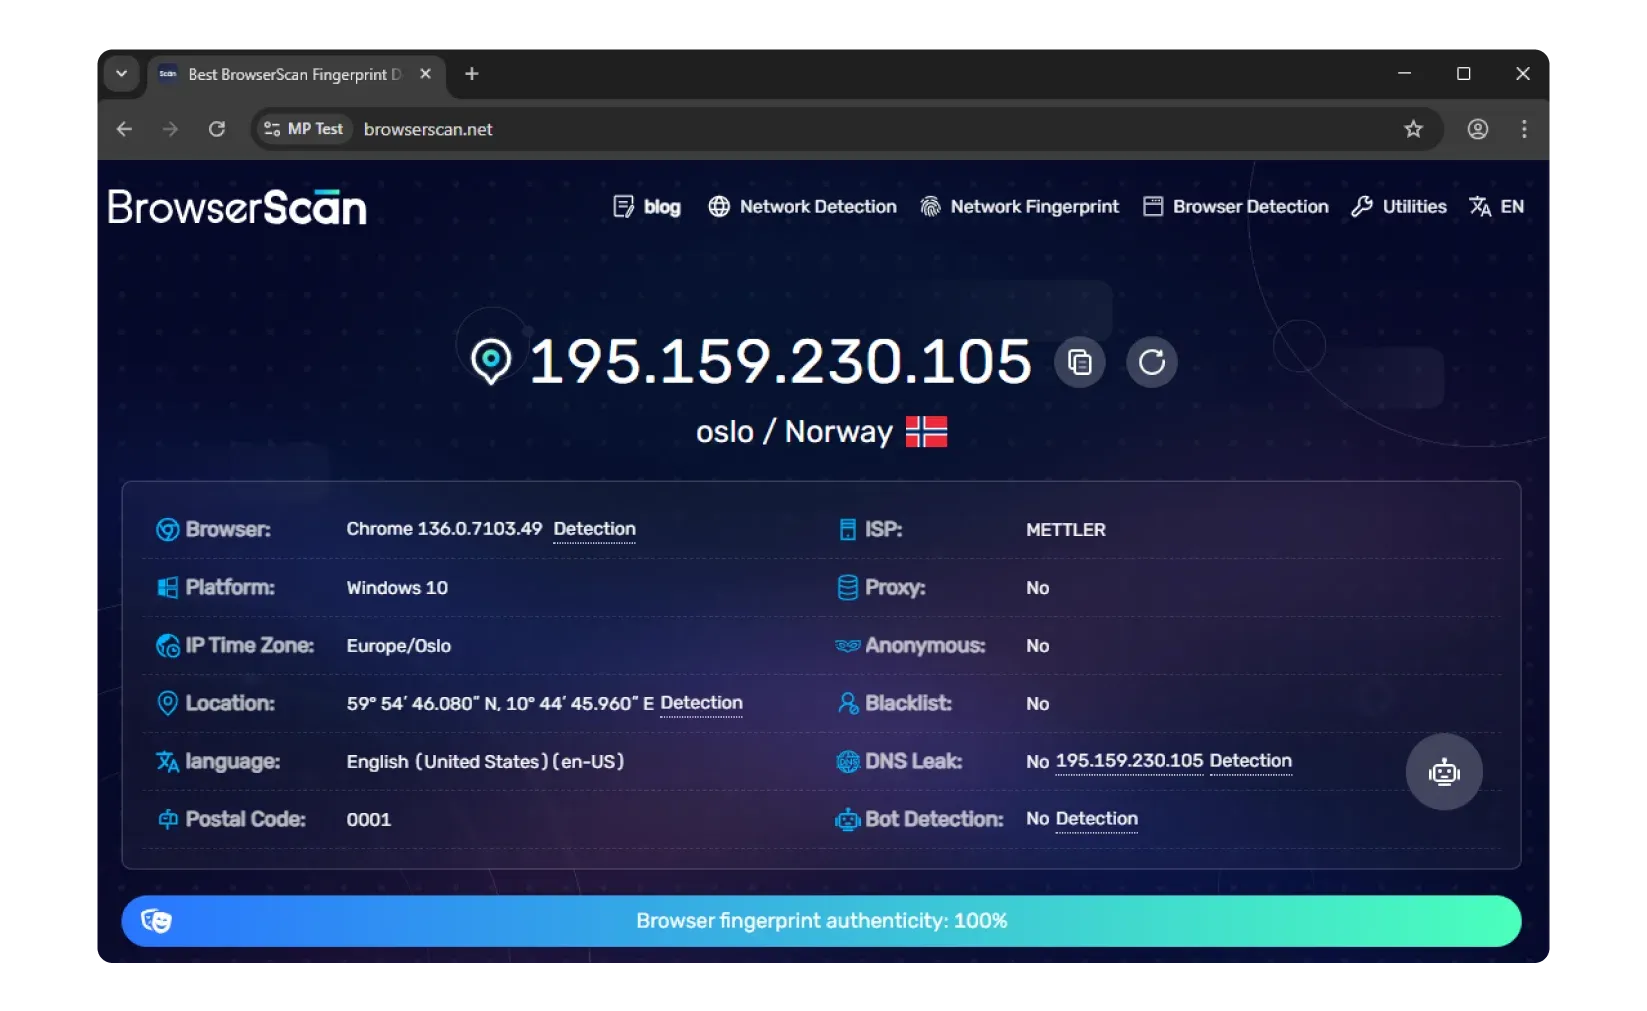This screenshot has width=1647, height=1011.
Task: Click the mask icon next to Anonymous
Action: pyautogui.click(x=848, y=646)
